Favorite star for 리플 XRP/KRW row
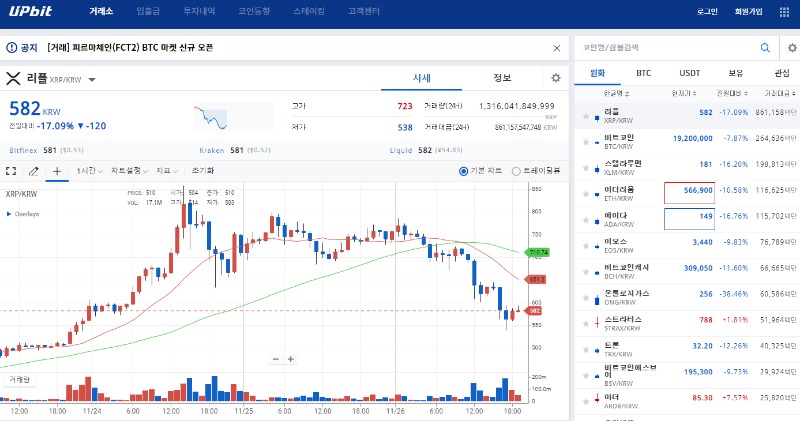Image resolution: width=800 pixels, height=421 pixels. coord(586,116)
